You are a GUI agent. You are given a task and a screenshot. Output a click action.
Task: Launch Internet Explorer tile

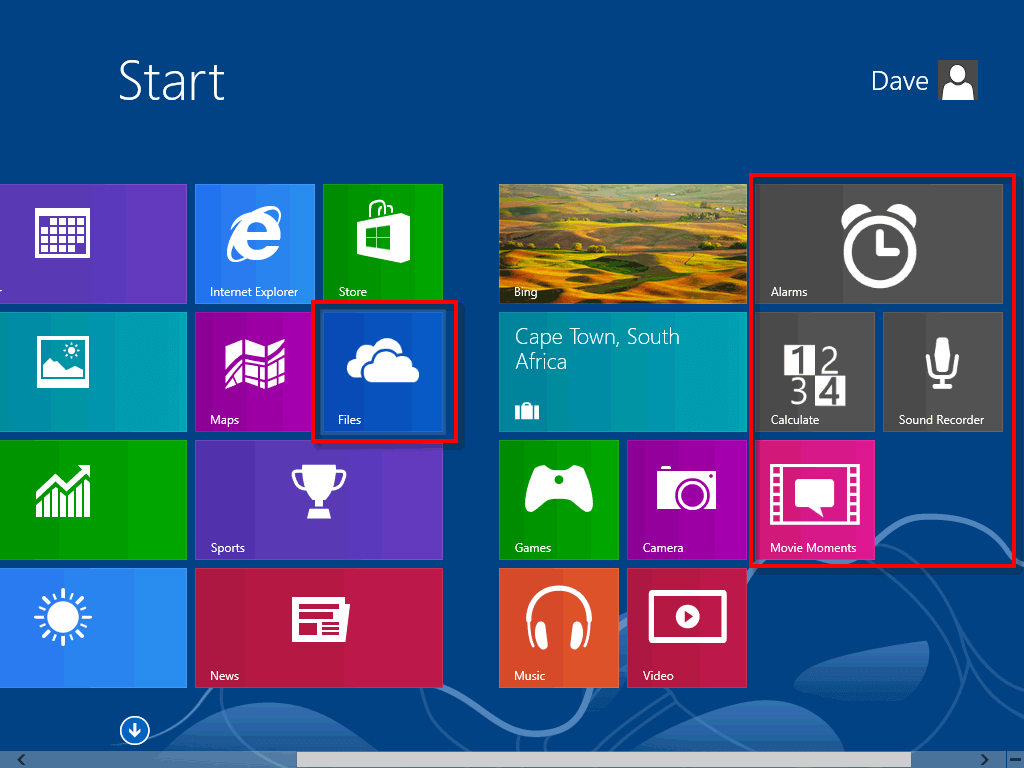(x=255, y=244)
